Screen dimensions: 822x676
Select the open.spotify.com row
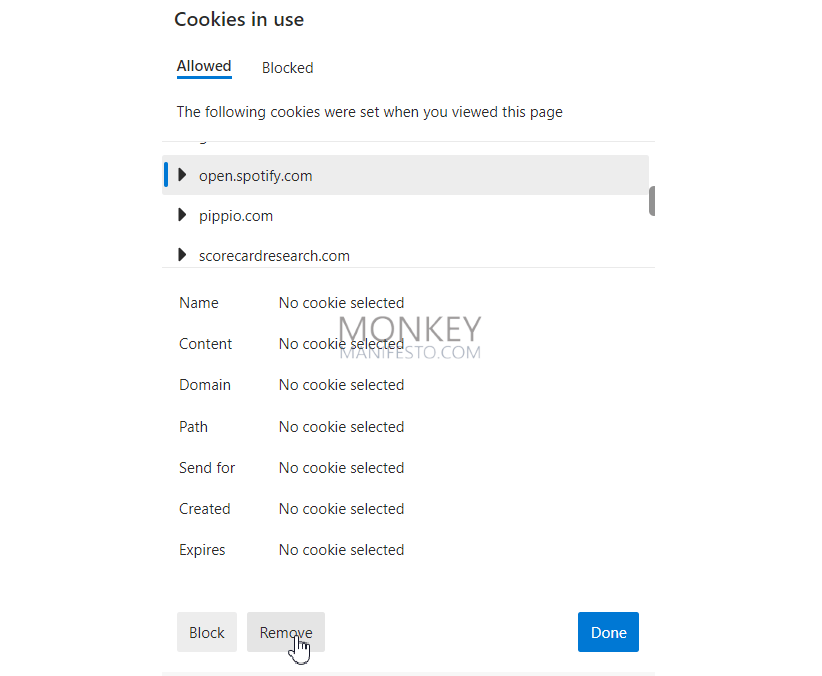click(x=405, y=175)
